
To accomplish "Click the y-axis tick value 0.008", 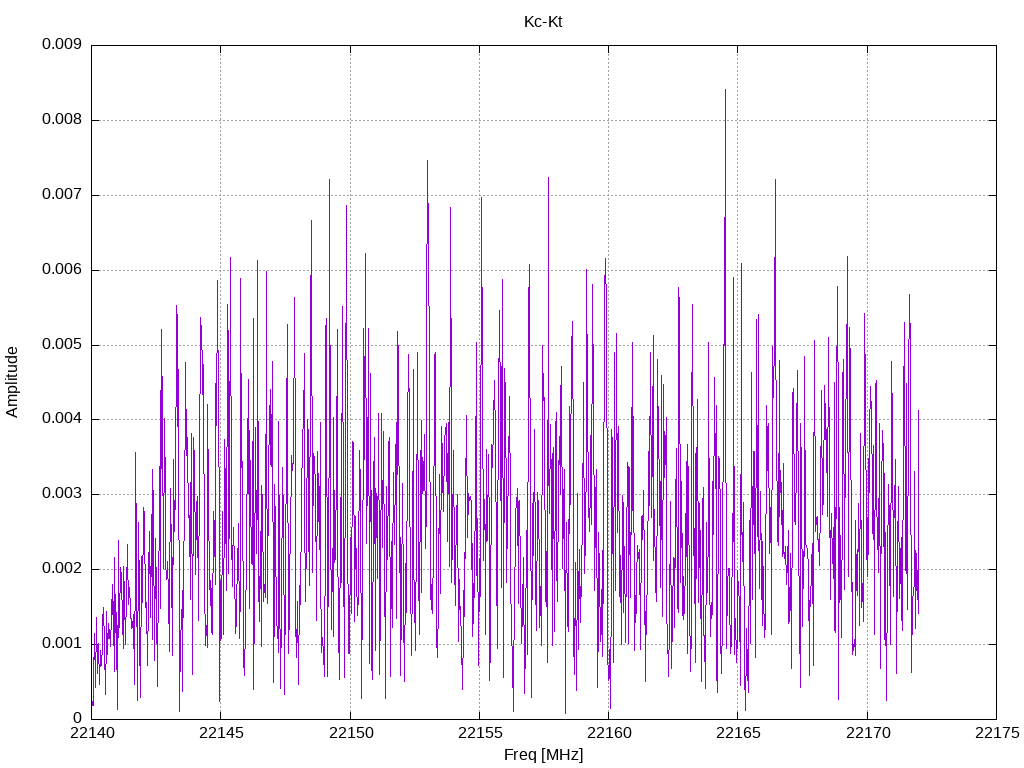I will click(x=62, y=120).
